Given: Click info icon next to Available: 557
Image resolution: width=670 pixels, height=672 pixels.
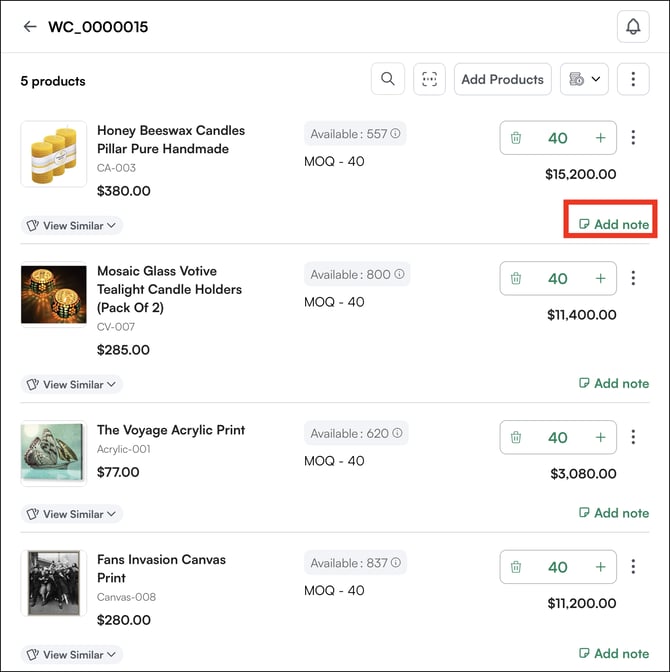Looking at the screenshot, I should tap(396, 134).
